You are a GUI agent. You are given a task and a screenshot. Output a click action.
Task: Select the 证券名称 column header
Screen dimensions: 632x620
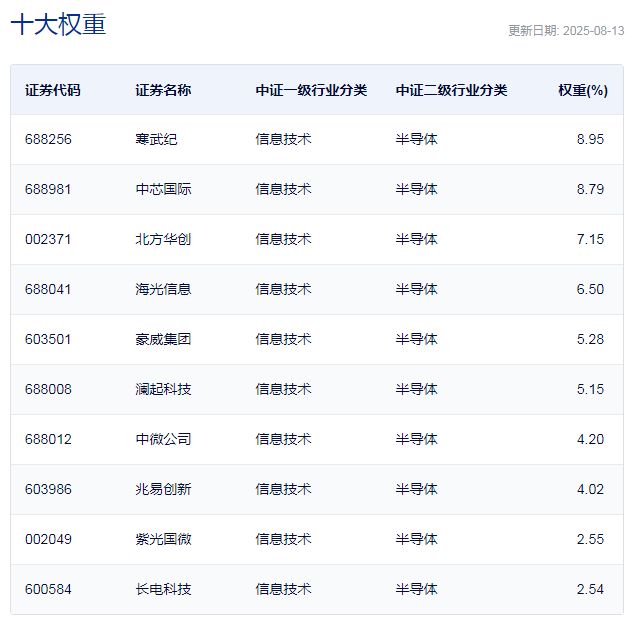click(x=163, y=90)
